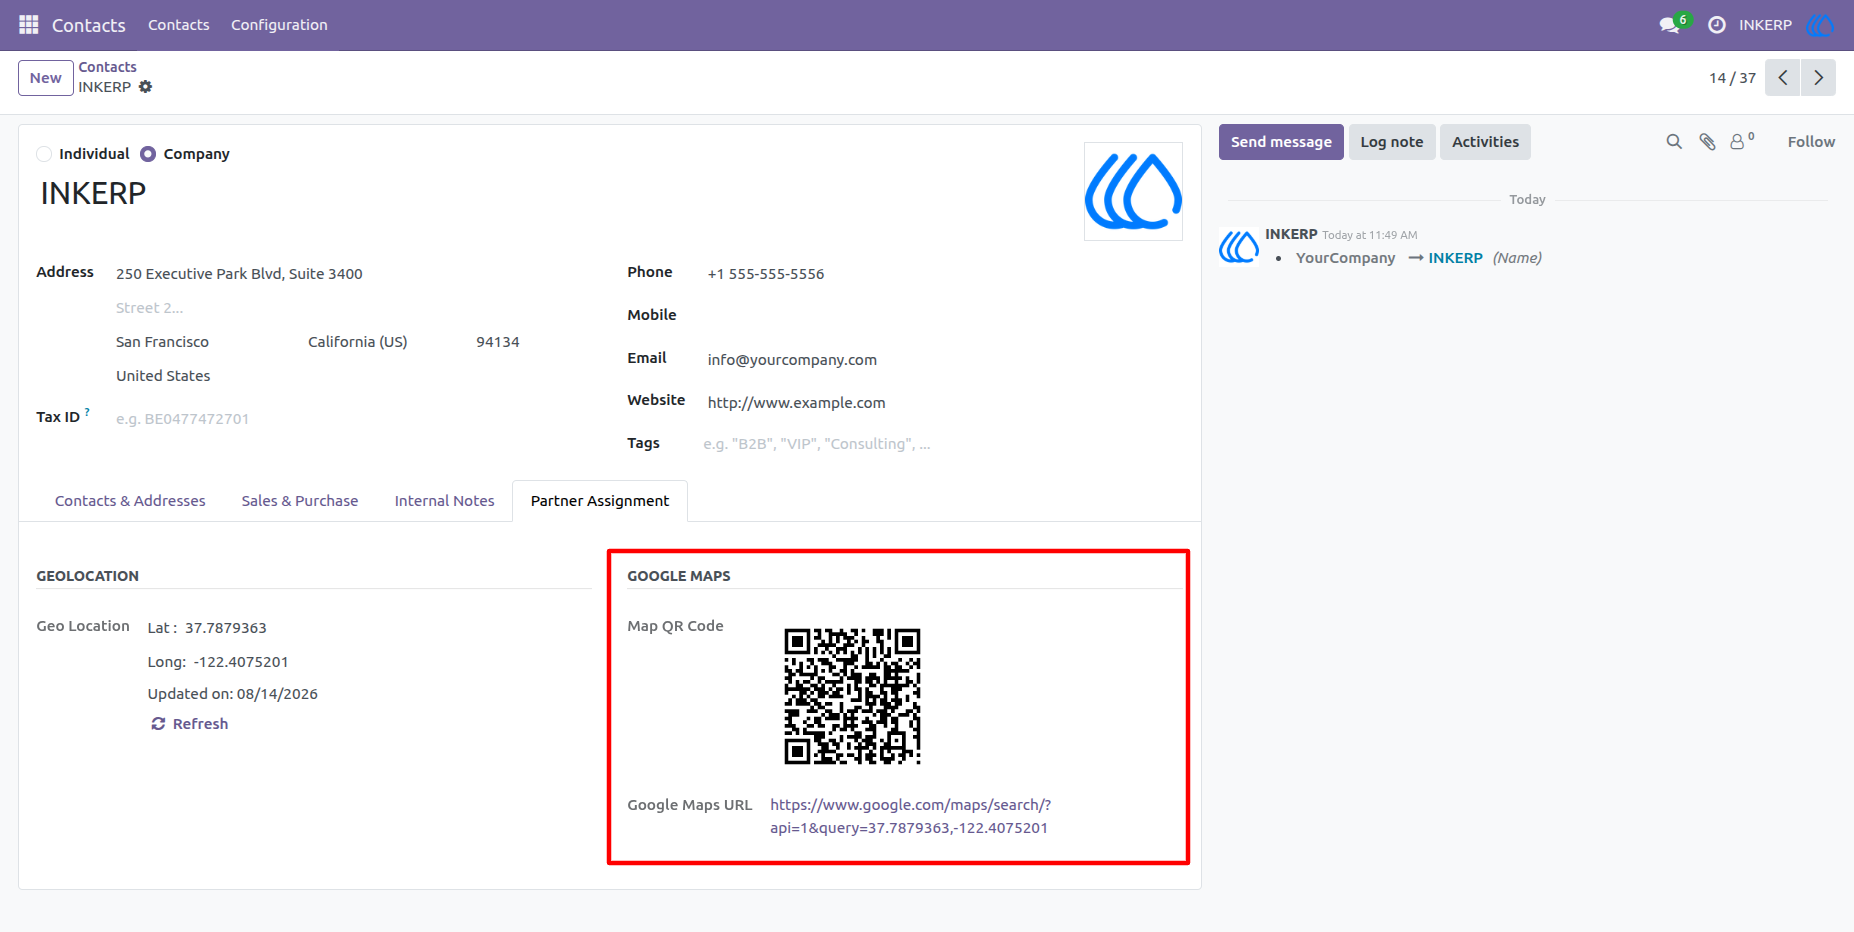Open the Activities button in the chatter

click(1485, 142)
